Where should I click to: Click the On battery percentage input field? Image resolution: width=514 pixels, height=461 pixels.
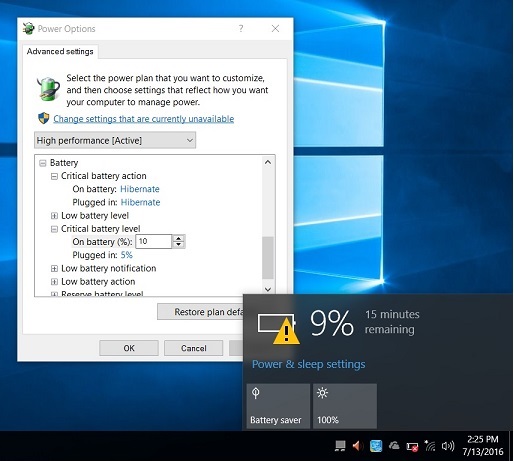coord(154,241)
